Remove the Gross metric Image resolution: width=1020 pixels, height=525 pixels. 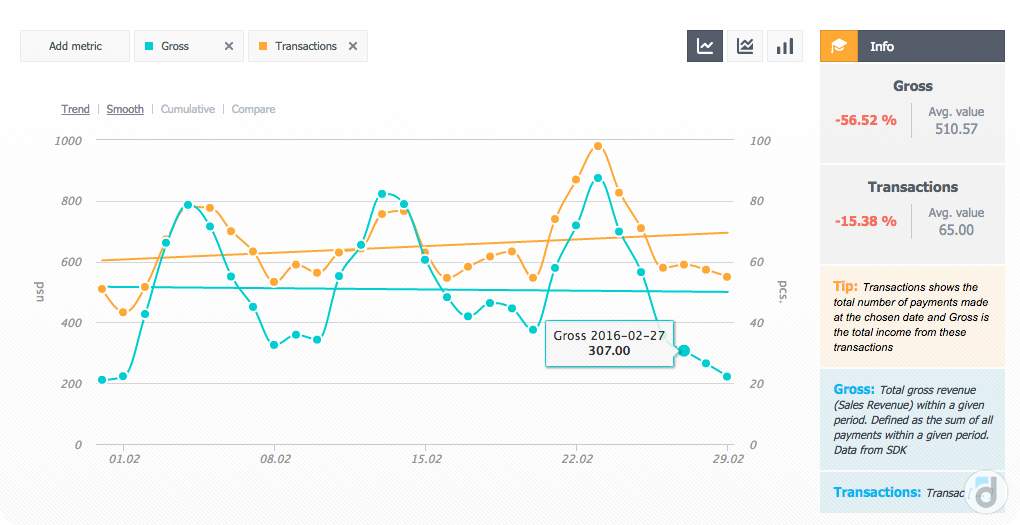coord(229,46)
